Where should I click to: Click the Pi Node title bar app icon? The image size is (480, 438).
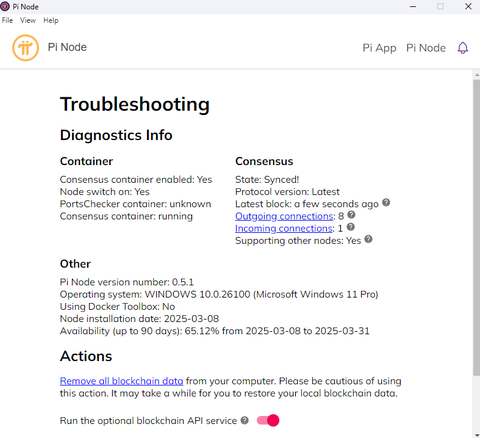click(x=5, y=6)
